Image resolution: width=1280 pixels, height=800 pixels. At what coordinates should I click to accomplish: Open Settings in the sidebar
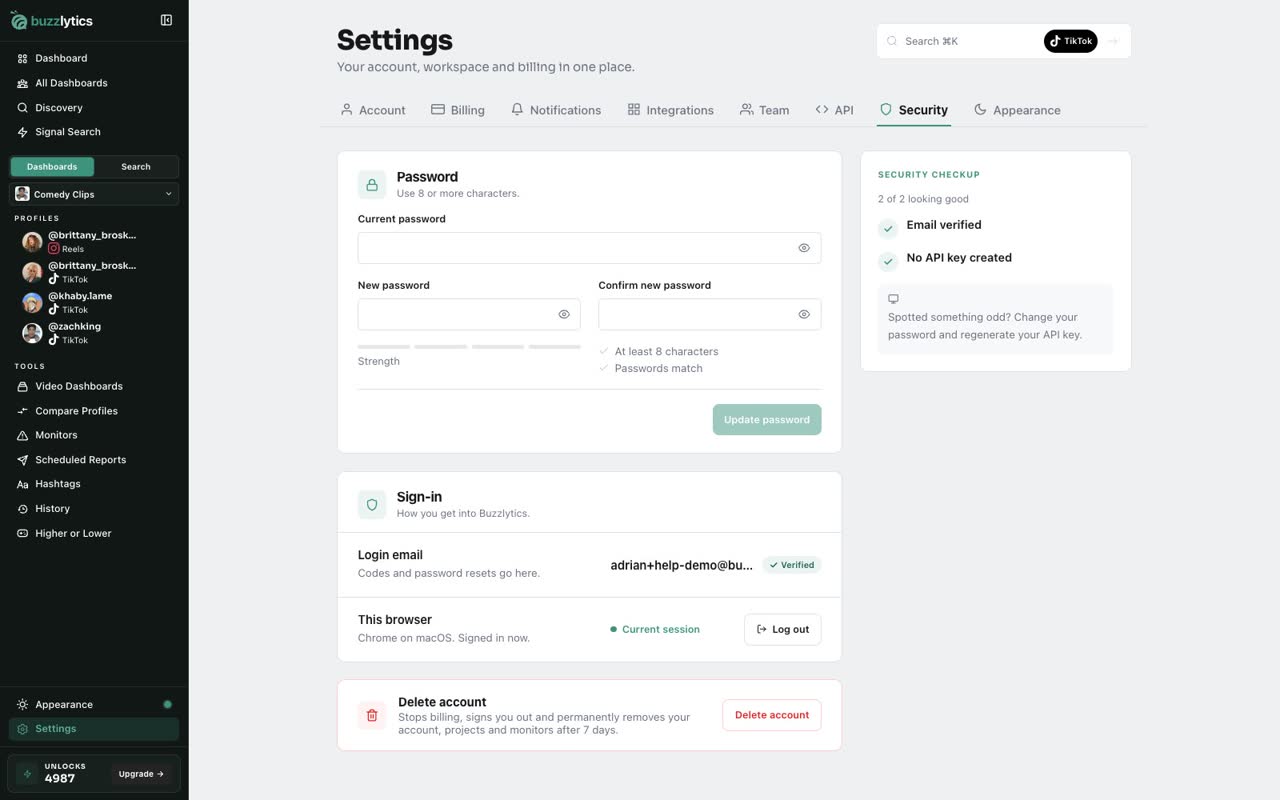click(94, 729)
